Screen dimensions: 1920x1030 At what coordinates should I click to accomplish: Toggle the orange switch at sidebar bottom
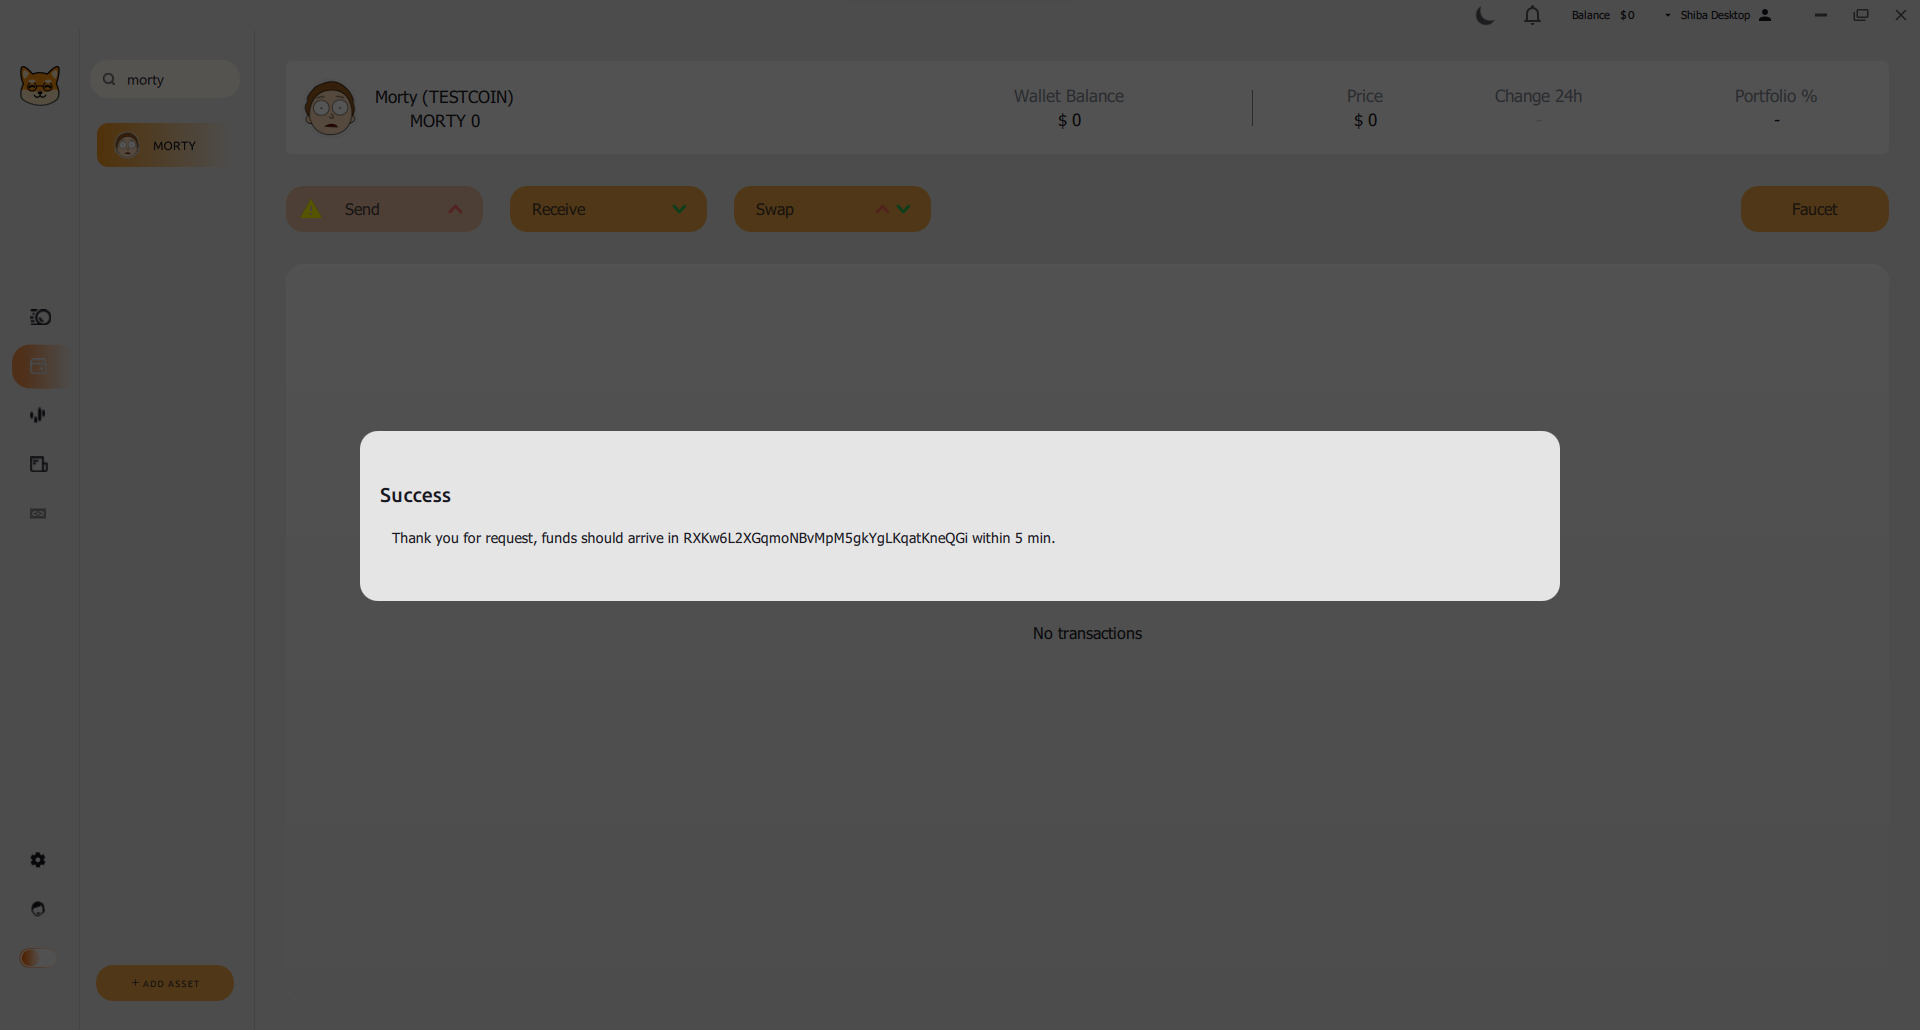click(x=37, y=958)
